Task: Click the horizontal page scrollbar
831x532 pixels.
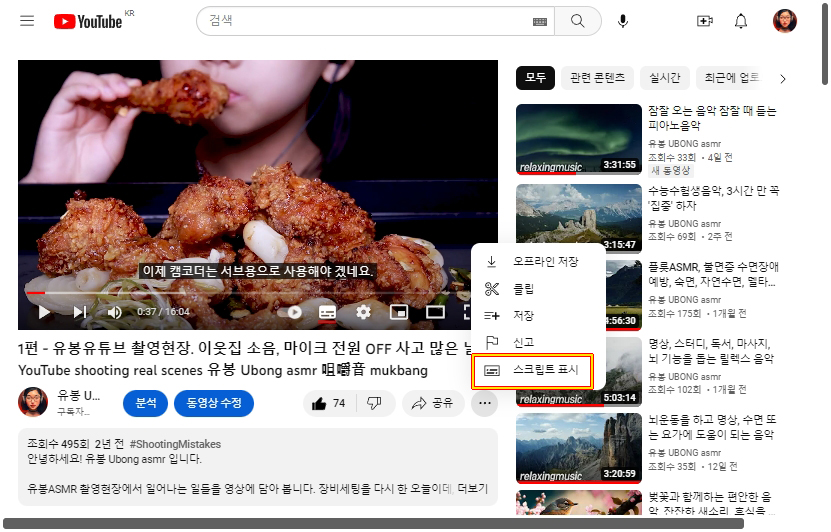Action: pyautogui.click(x=374, y=524)
